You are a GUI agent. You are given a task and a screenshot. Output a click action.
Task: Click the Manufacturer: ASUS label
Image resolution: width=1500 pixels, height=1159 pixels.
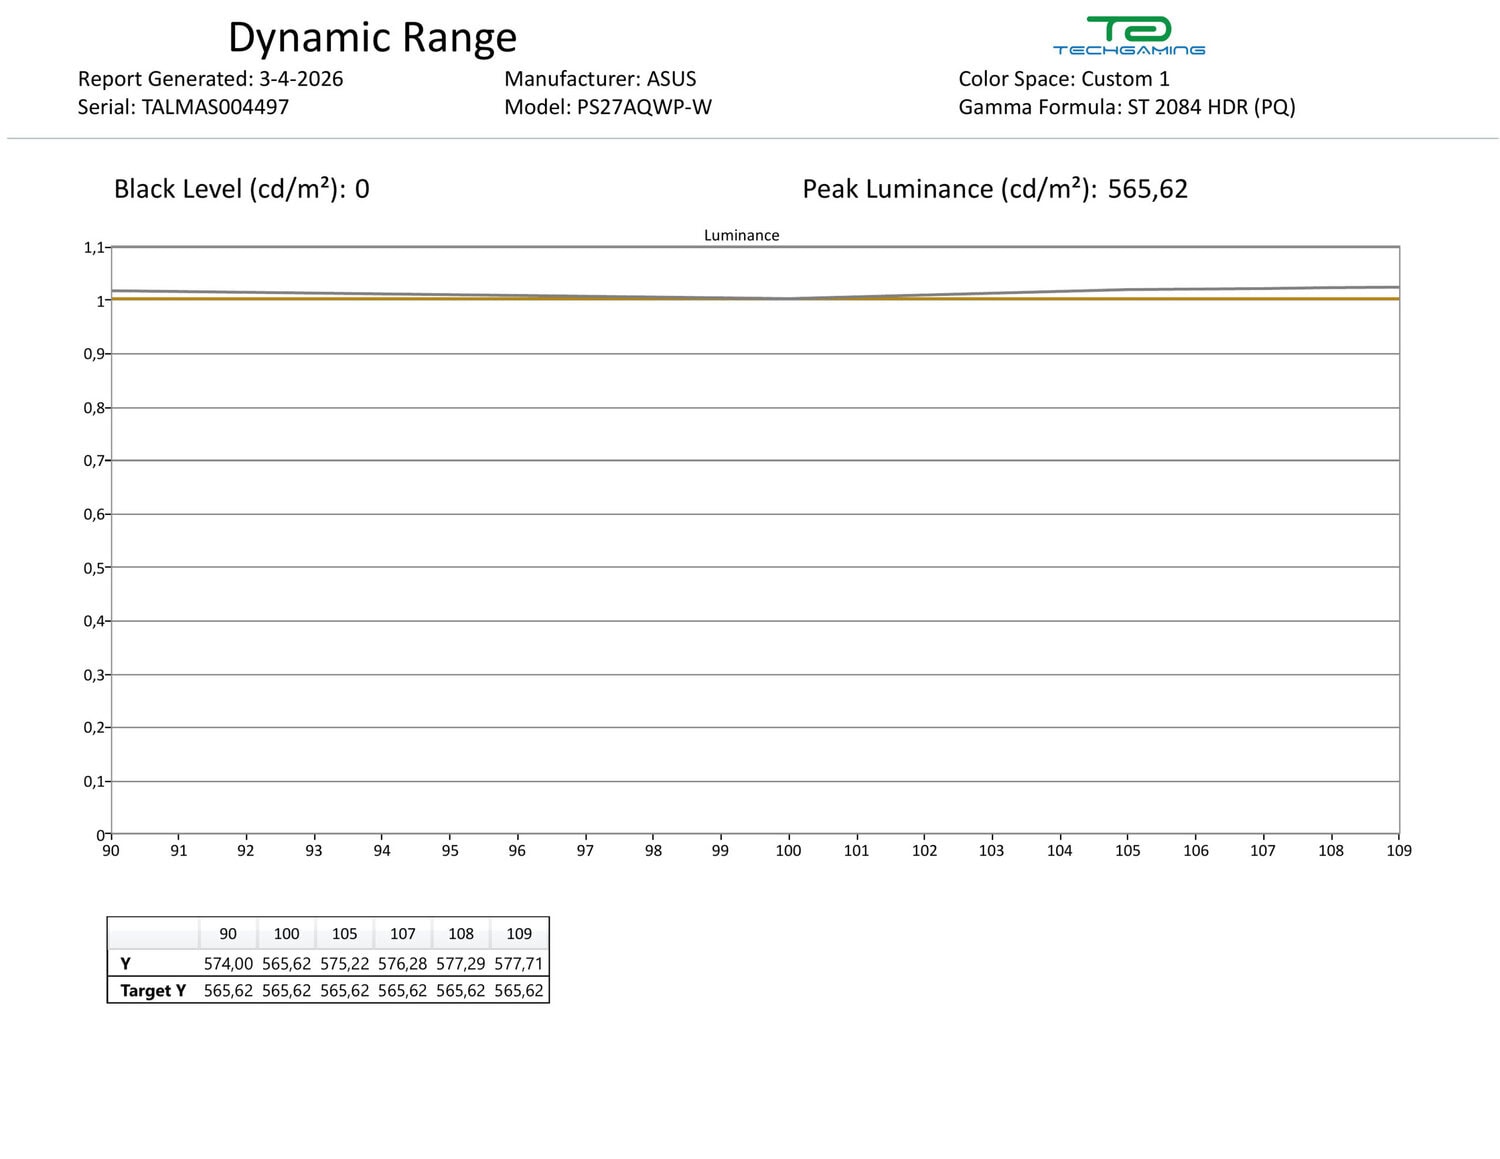tap(600, 79)
